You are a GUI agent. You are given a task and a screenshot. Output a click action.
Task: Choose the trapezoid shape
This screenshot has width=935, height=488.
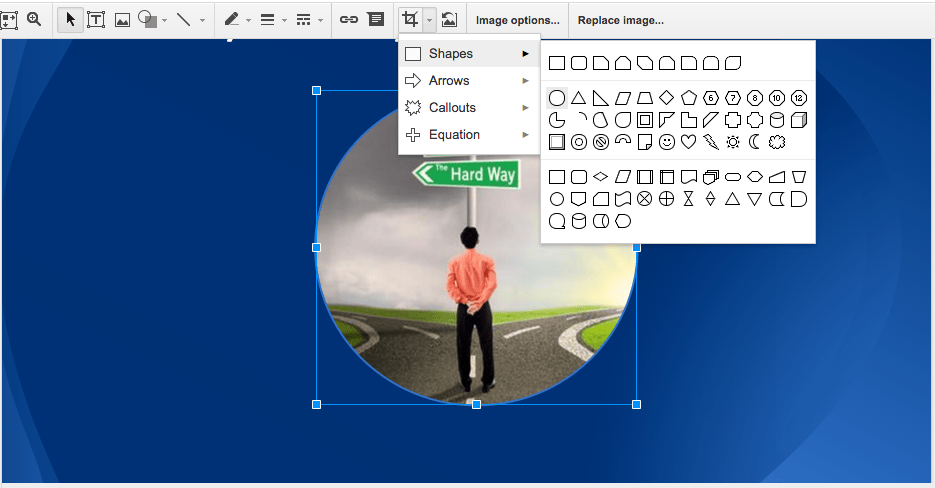[x=645, y=98]
